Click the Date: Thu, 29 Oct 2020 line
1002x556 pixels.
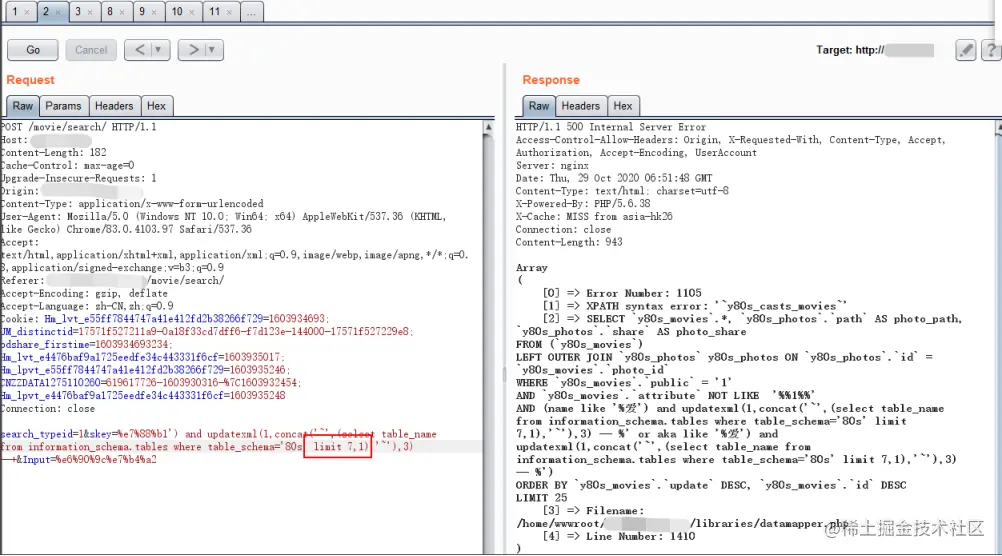(x=614, y=178)
